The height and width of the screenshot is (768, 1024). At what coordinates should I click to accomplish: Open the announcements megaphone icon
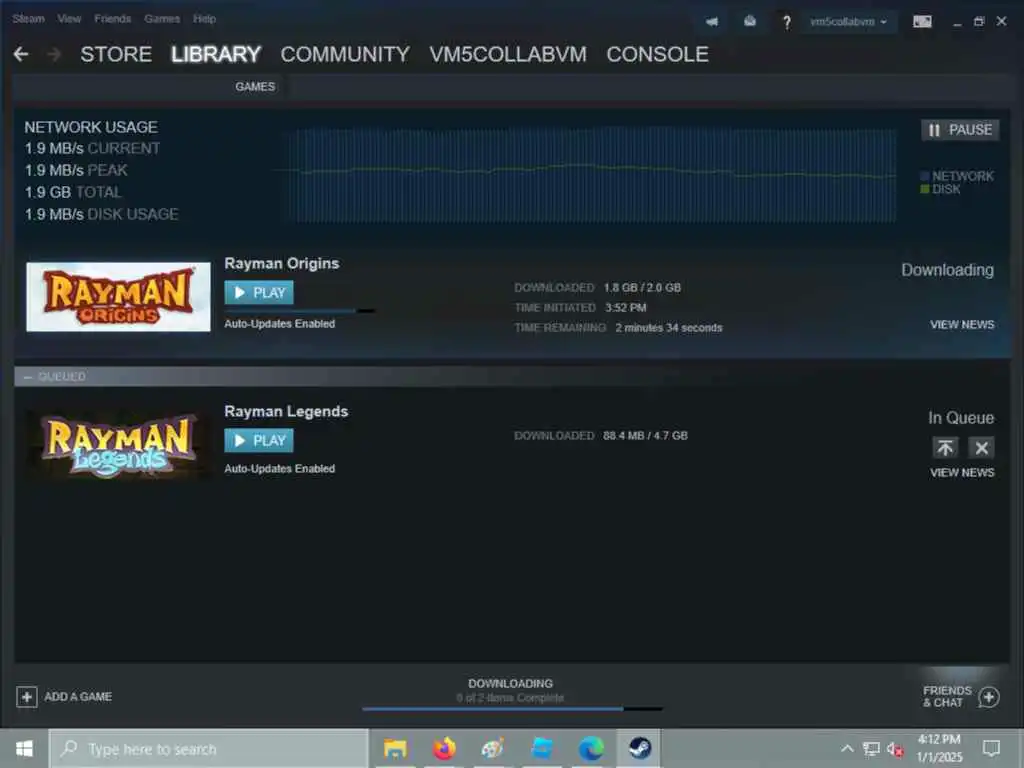[x=712, y=22]
